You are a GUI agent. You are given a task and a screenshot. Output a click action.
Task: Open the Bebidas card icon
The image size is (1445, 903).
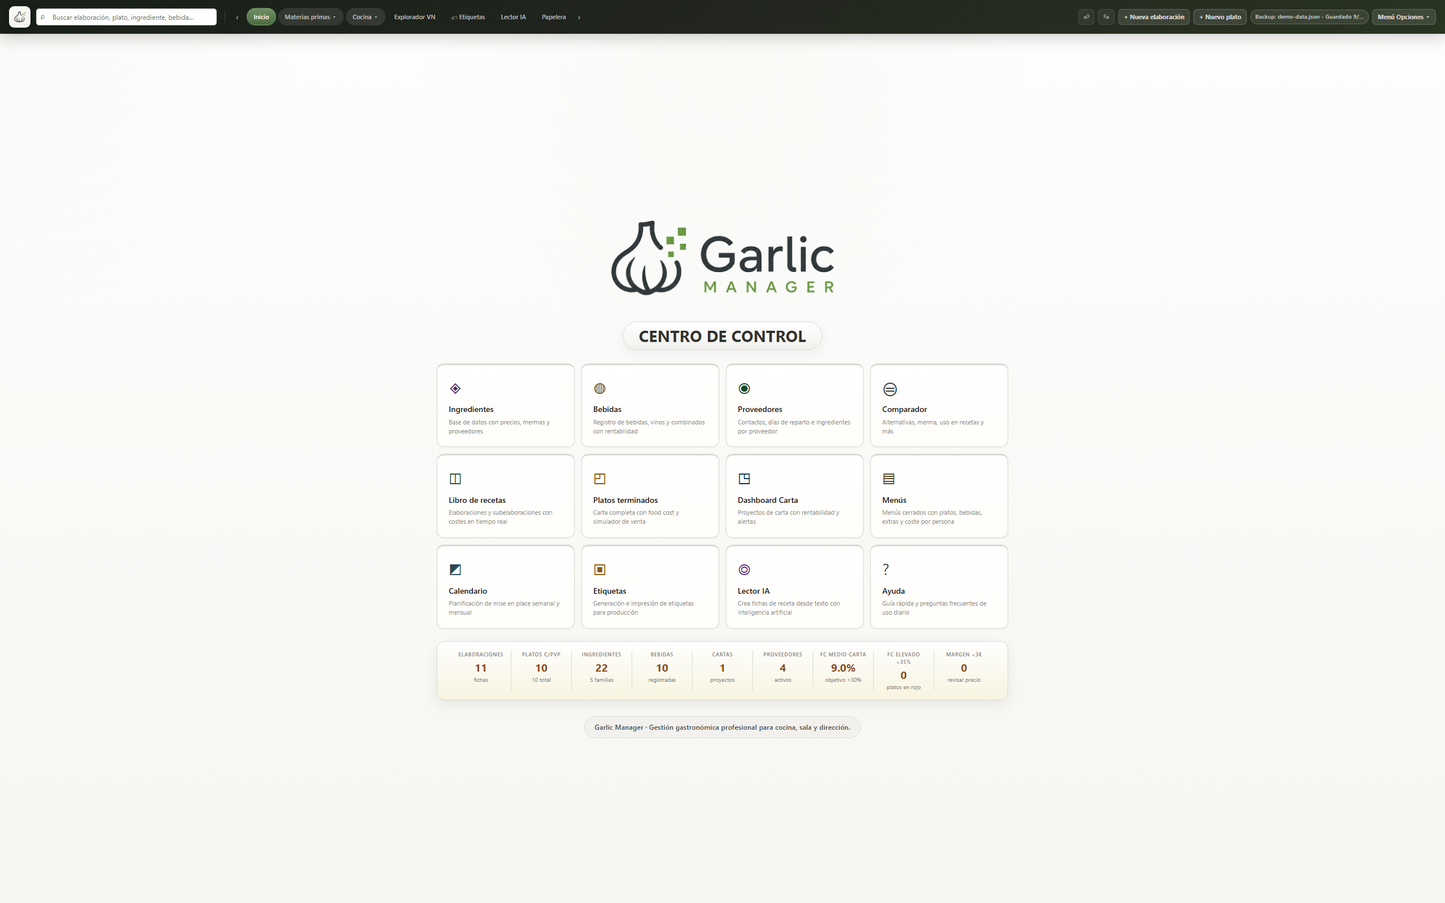coord(600,389)
